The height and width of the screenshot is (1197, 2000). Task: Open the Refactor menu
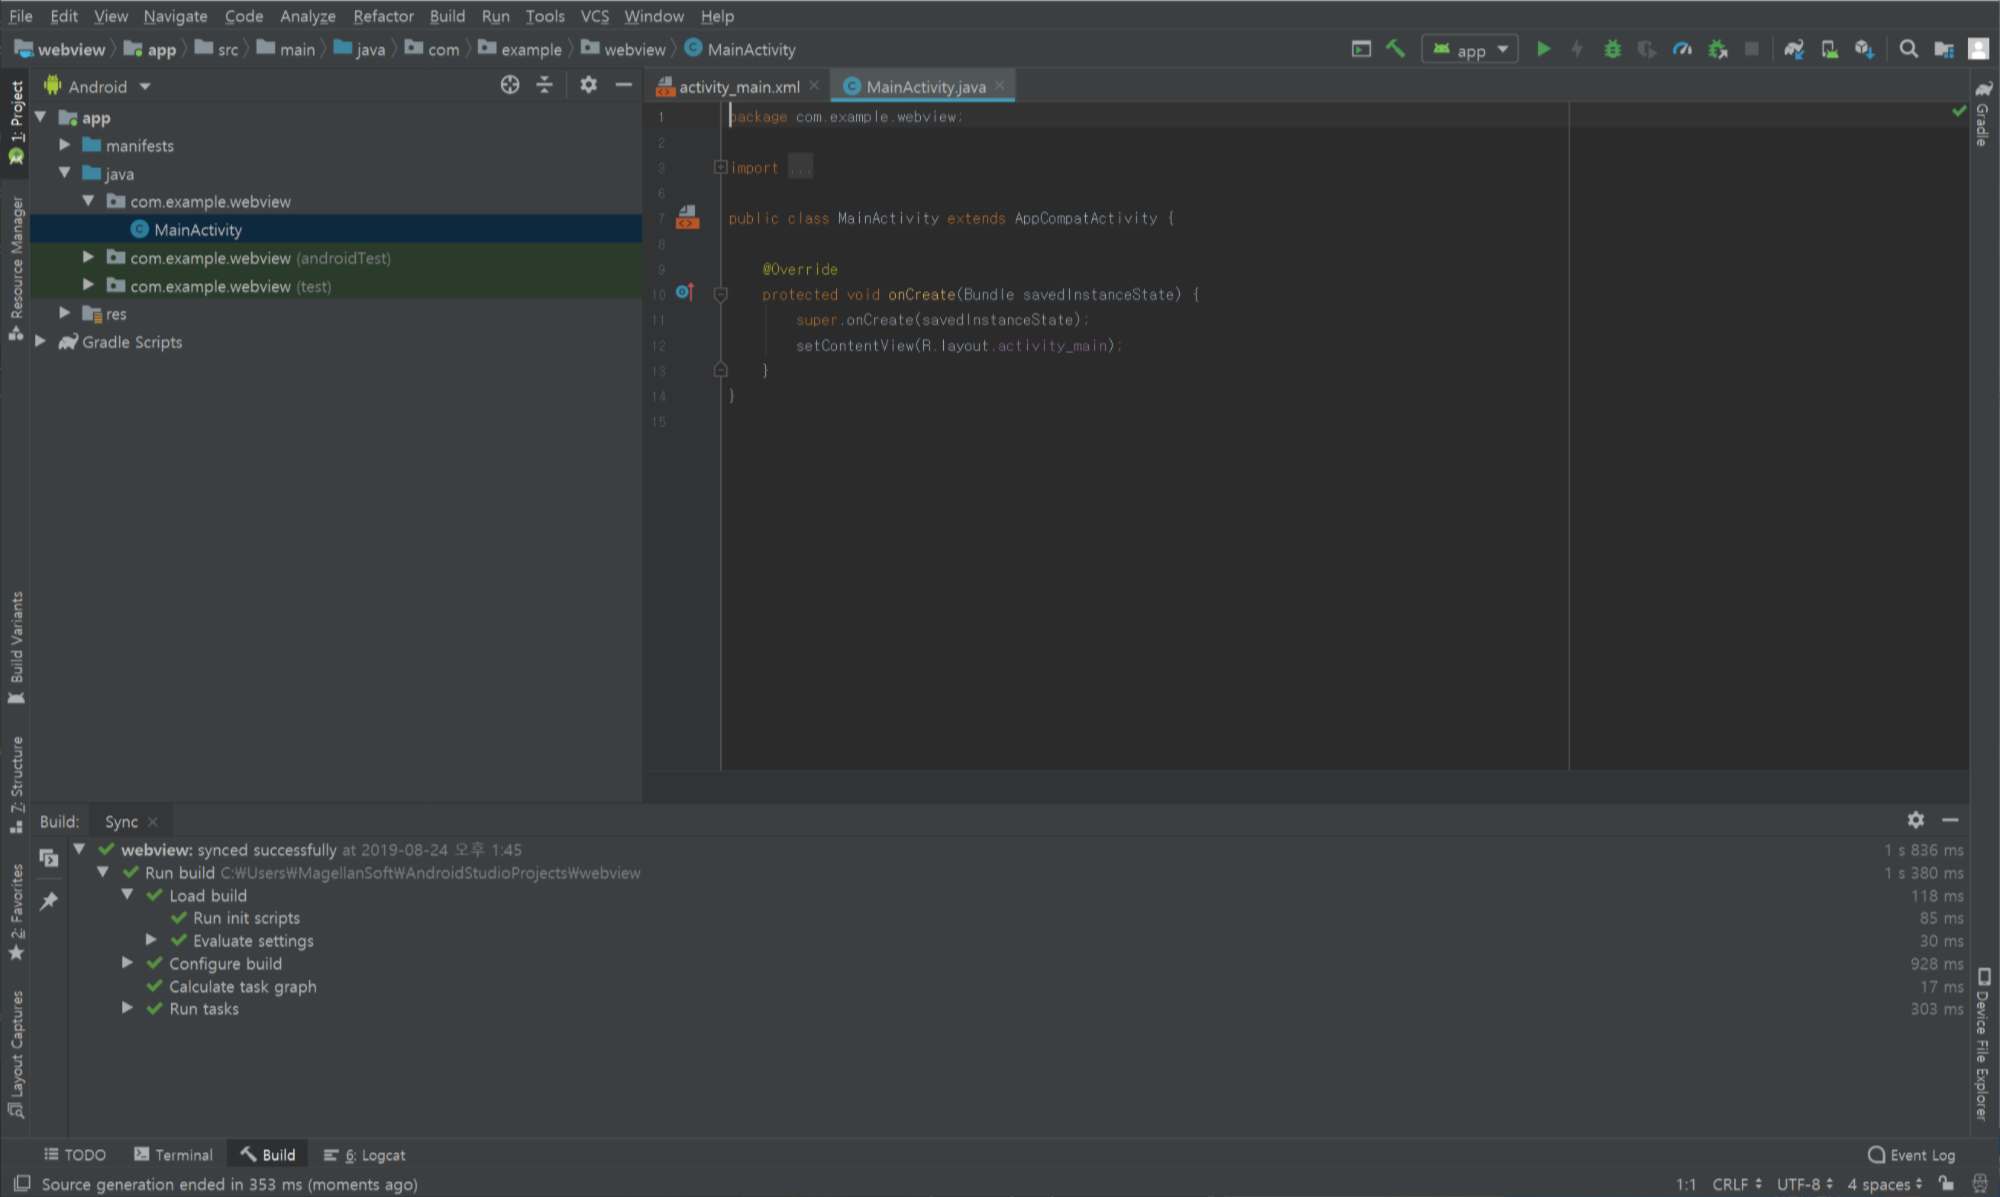click(x=383, y=16)
